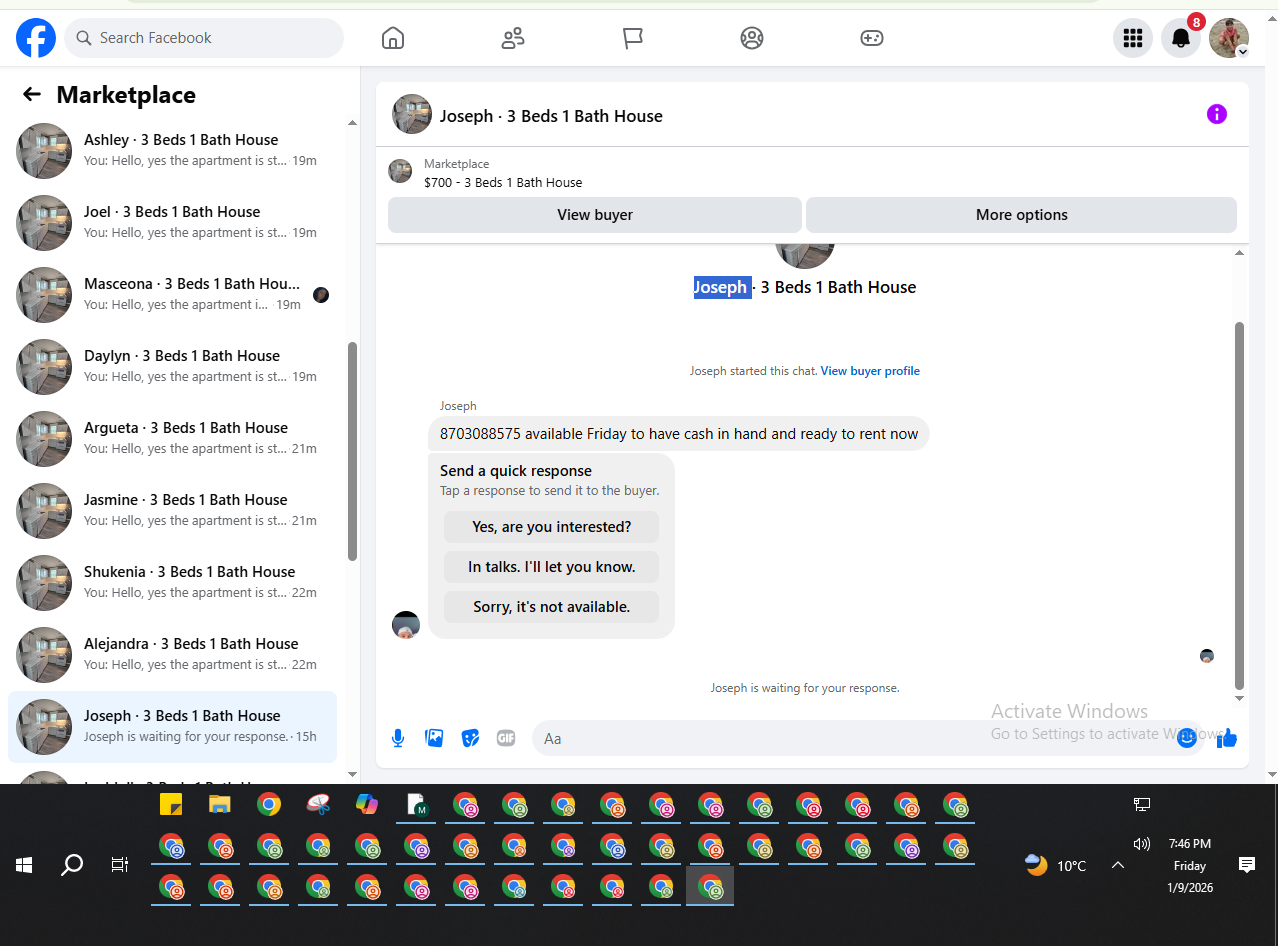Send a thumbs-up like
The height and width of the screenshot is (946, 1278).
click(1228, 738)
